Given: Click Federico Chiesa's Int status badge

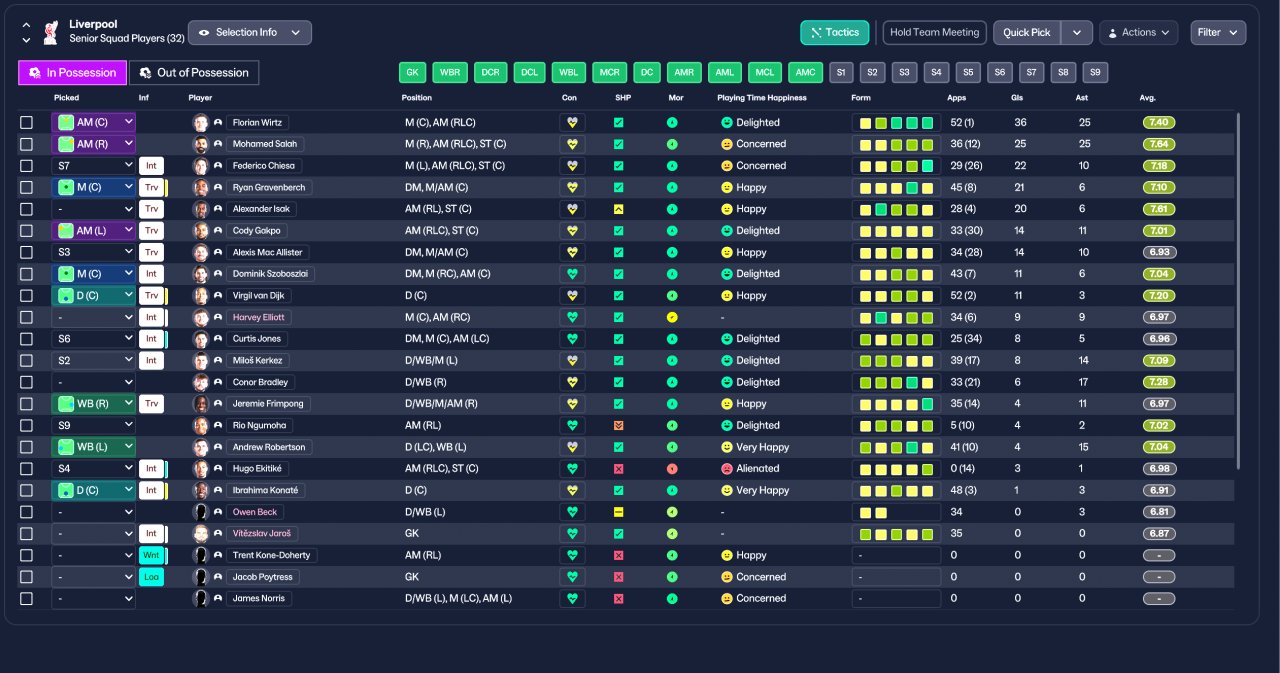Looking at the screenshot, I should click(152, 166).
